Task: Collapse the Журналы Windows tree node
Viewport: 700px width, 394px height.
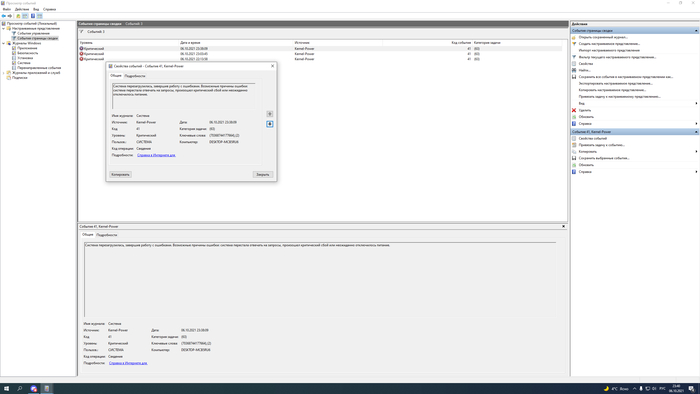Action: click(4, 43)
